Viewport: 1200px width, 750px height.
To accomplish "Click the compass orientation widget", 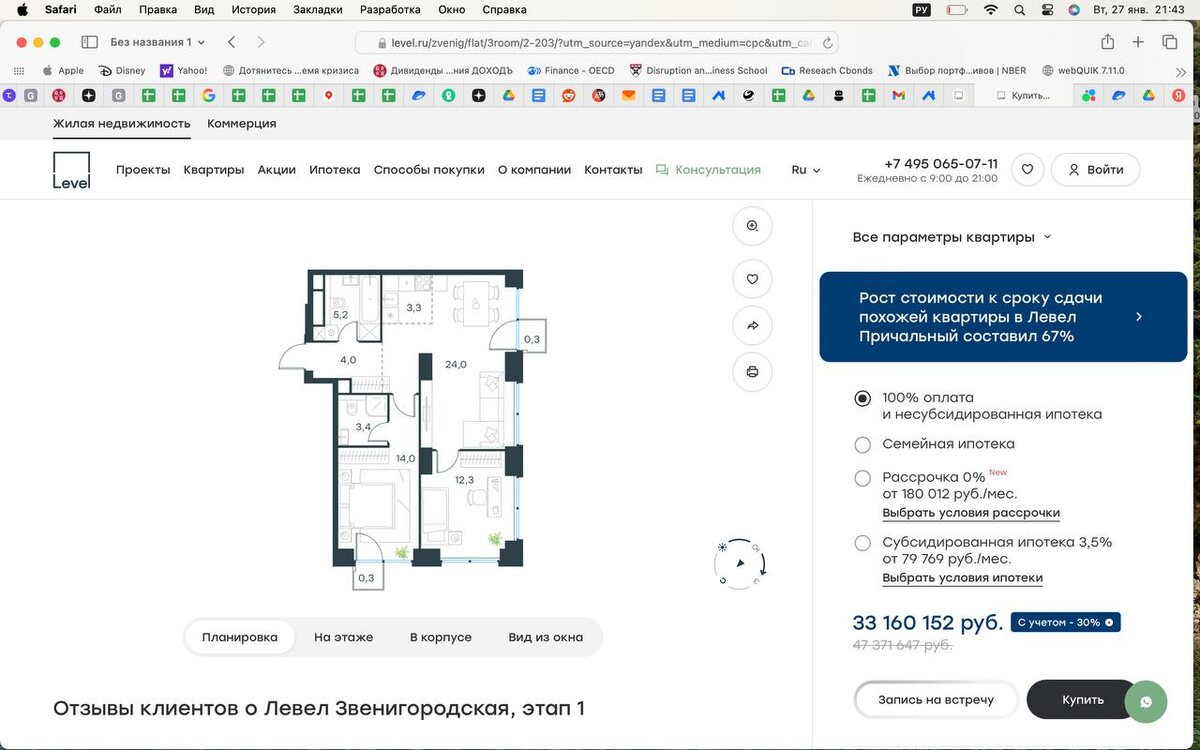I will click(739, 563).
